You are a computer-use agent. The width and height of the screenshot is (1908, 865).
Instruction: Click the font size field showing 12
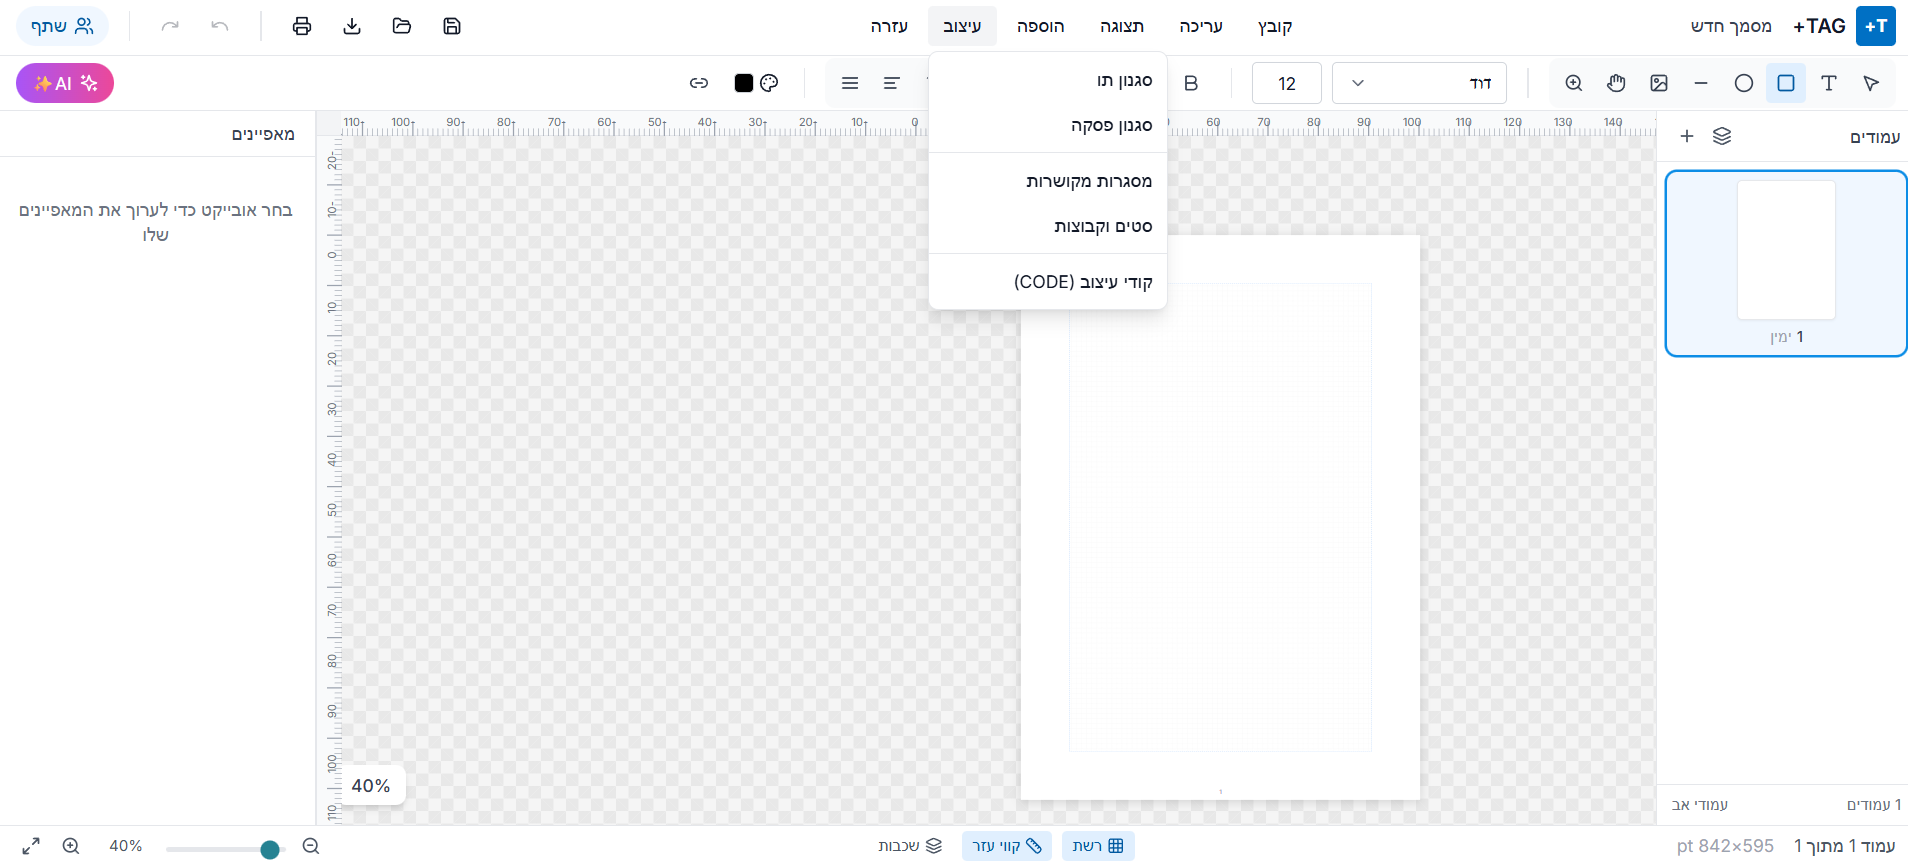[x=1287, y=83]
